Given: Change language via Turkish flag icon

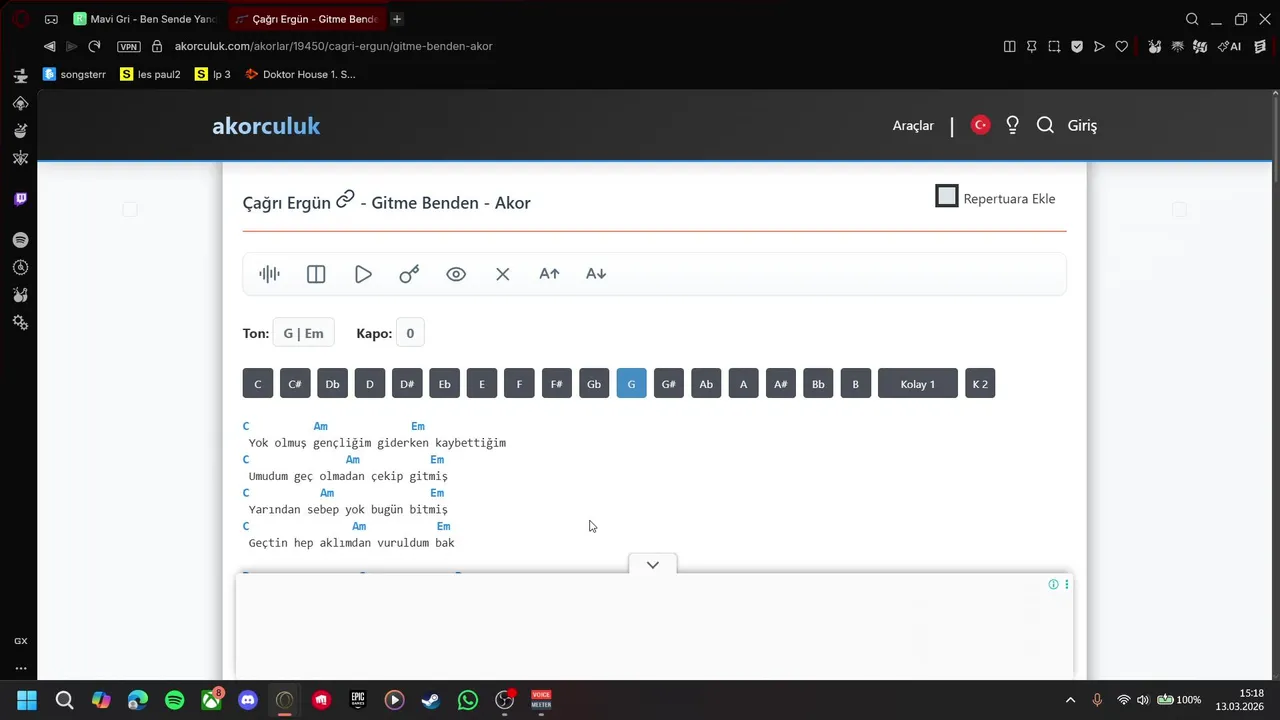Looking at the screenshot, I should pyautogui.click(x=981, y=125).
